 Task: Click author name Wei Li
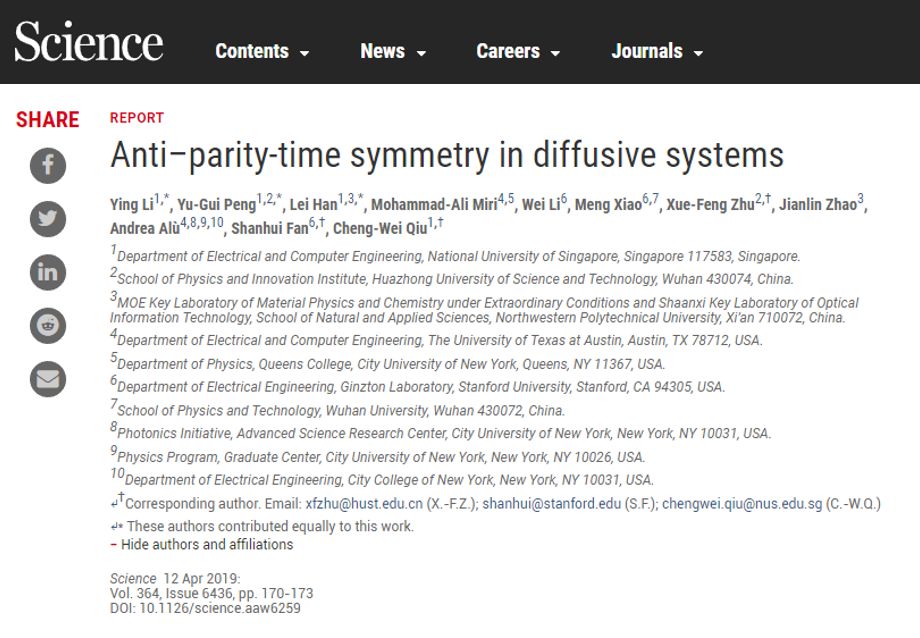(541, 204)
